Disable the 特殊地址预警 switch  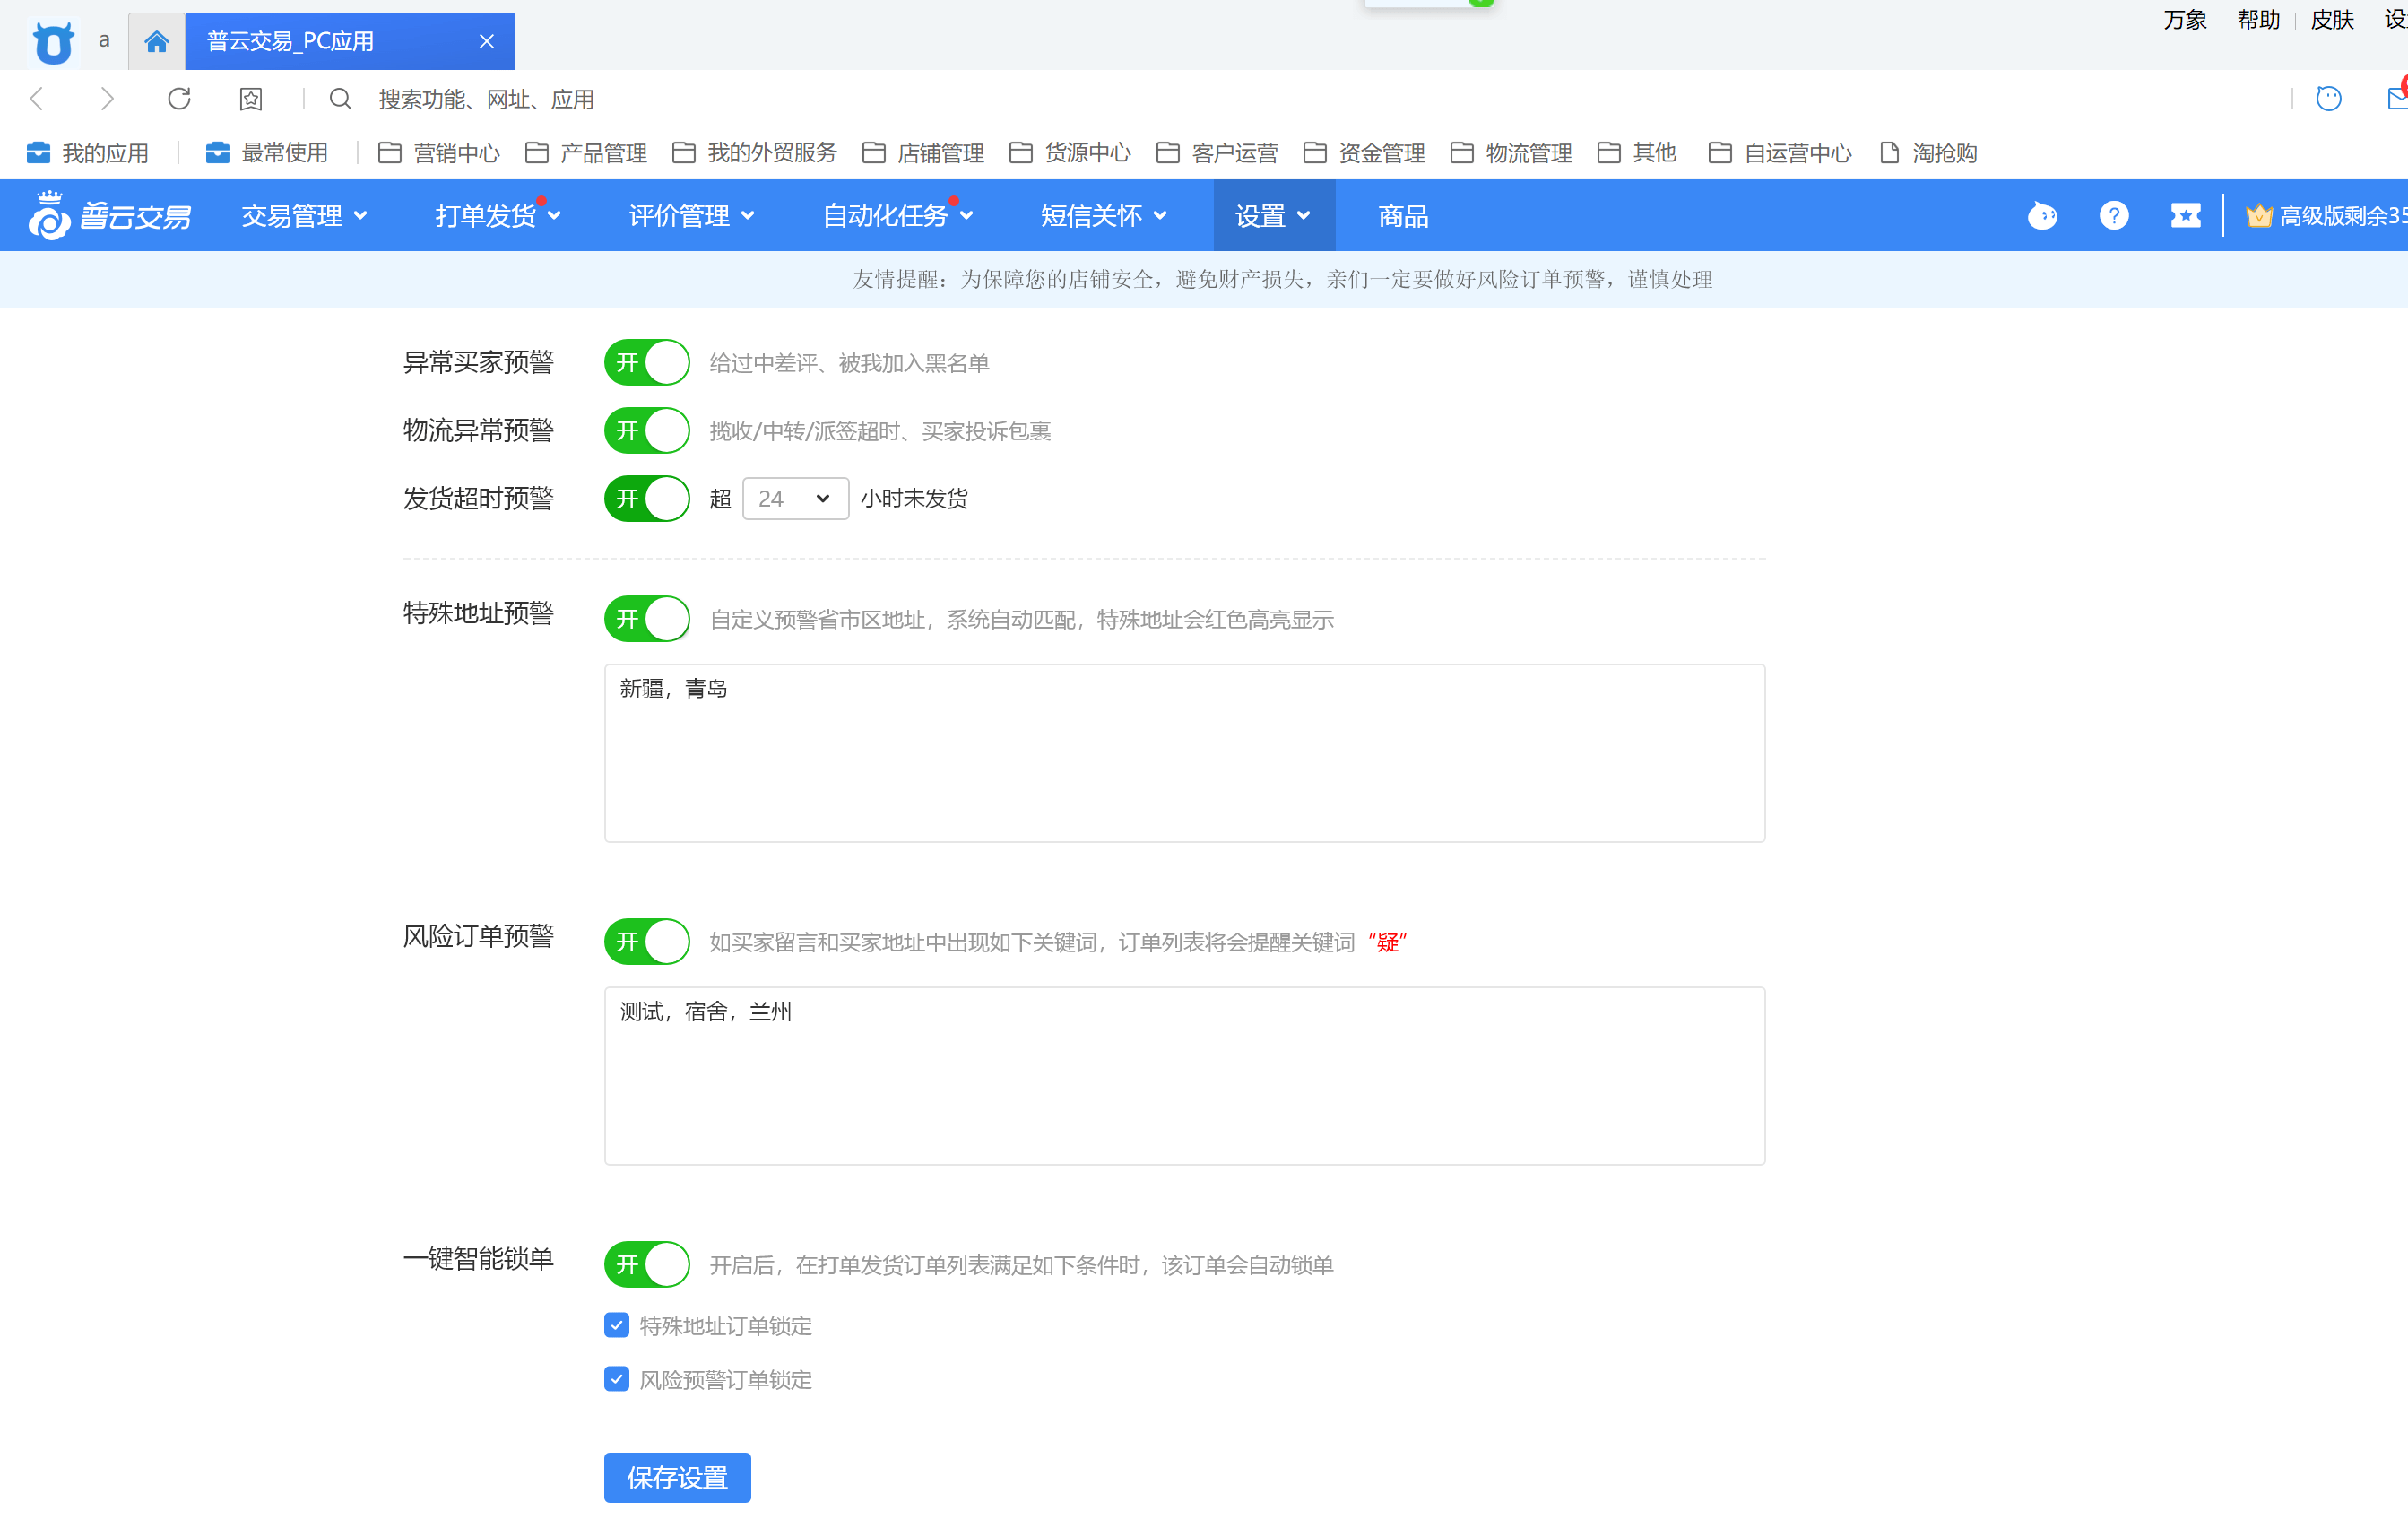(647, 619)
